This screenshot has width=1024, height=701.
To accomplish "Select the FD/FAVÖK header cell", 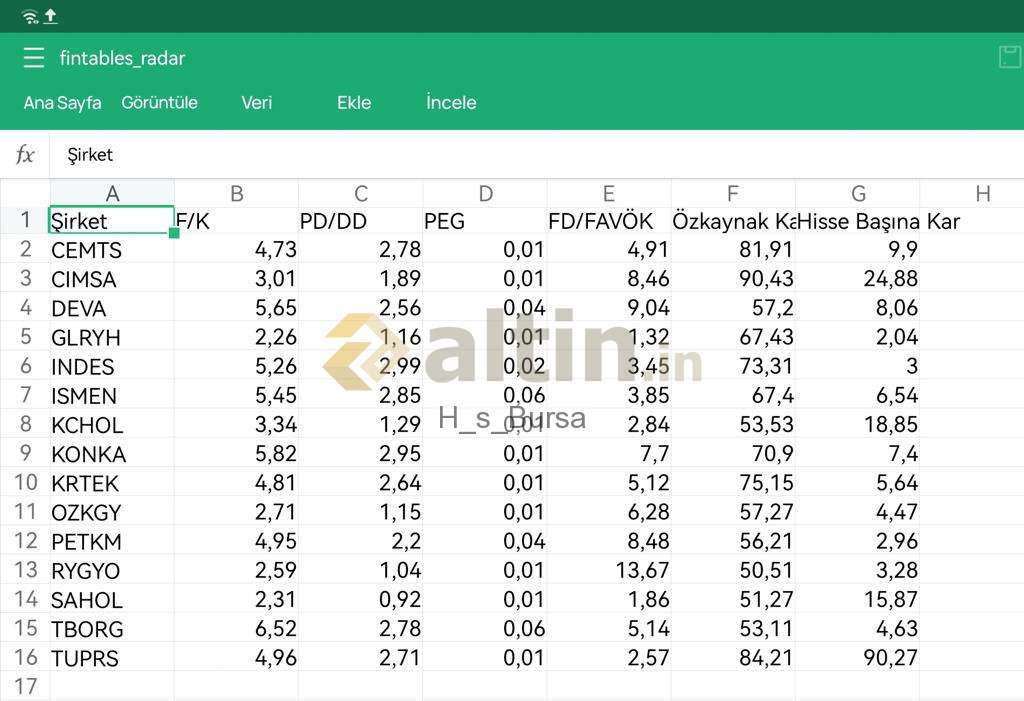I will (609, 221).
